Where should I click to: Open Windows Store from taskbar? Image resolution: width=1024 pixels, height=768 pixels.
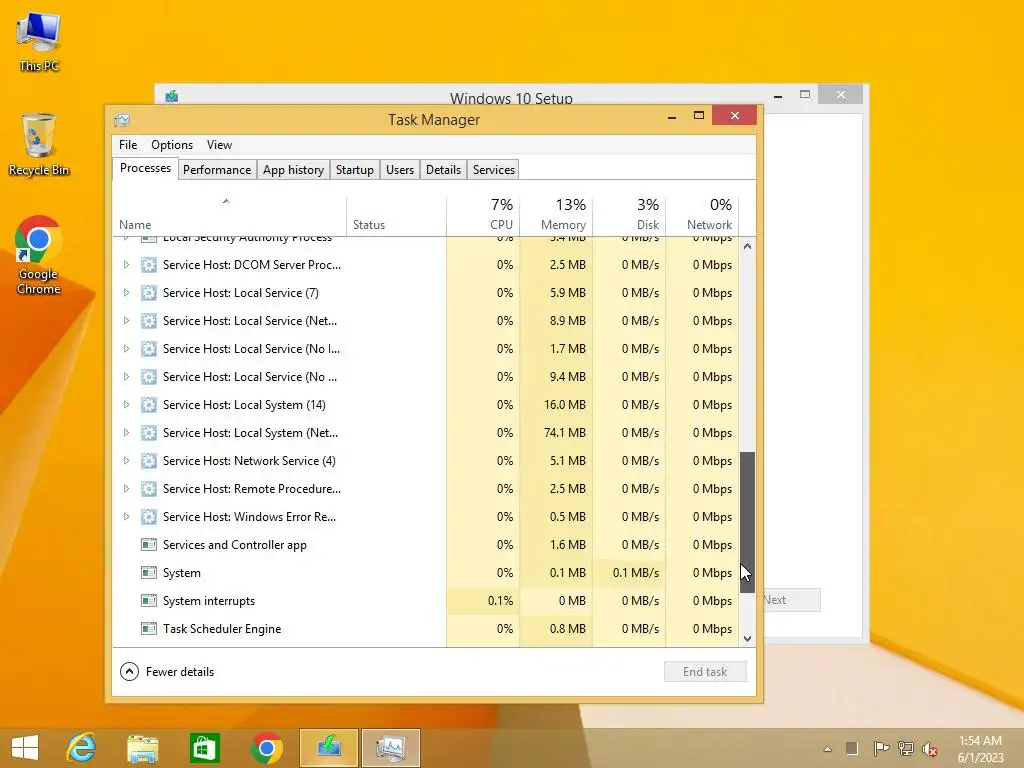[x=204, y=748]
